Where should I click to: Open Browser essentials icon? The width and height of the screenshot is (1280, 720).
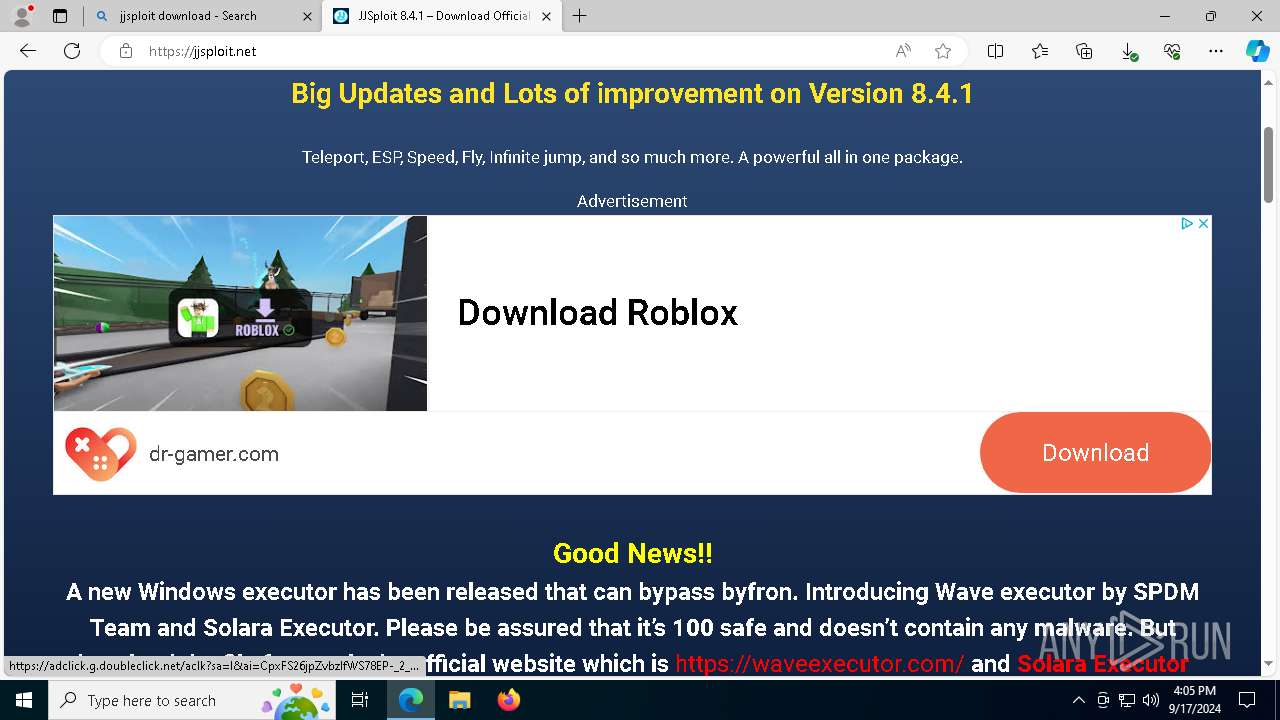point(1172,51)
